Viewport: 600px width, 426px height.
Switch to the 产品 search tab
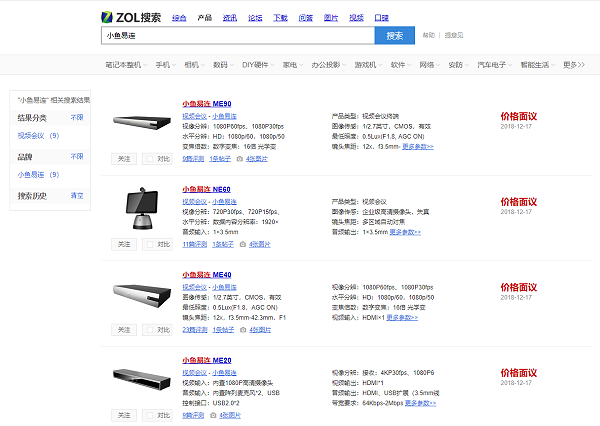point(204,18)
